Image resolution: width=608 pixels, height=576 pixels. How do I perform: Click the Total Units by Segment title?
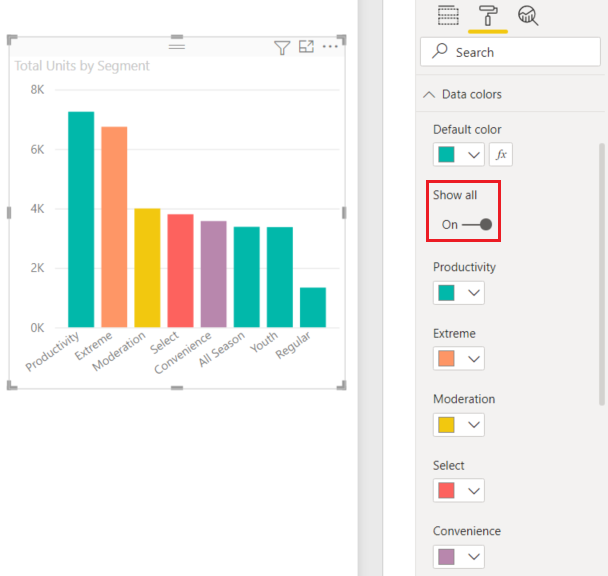82,66
